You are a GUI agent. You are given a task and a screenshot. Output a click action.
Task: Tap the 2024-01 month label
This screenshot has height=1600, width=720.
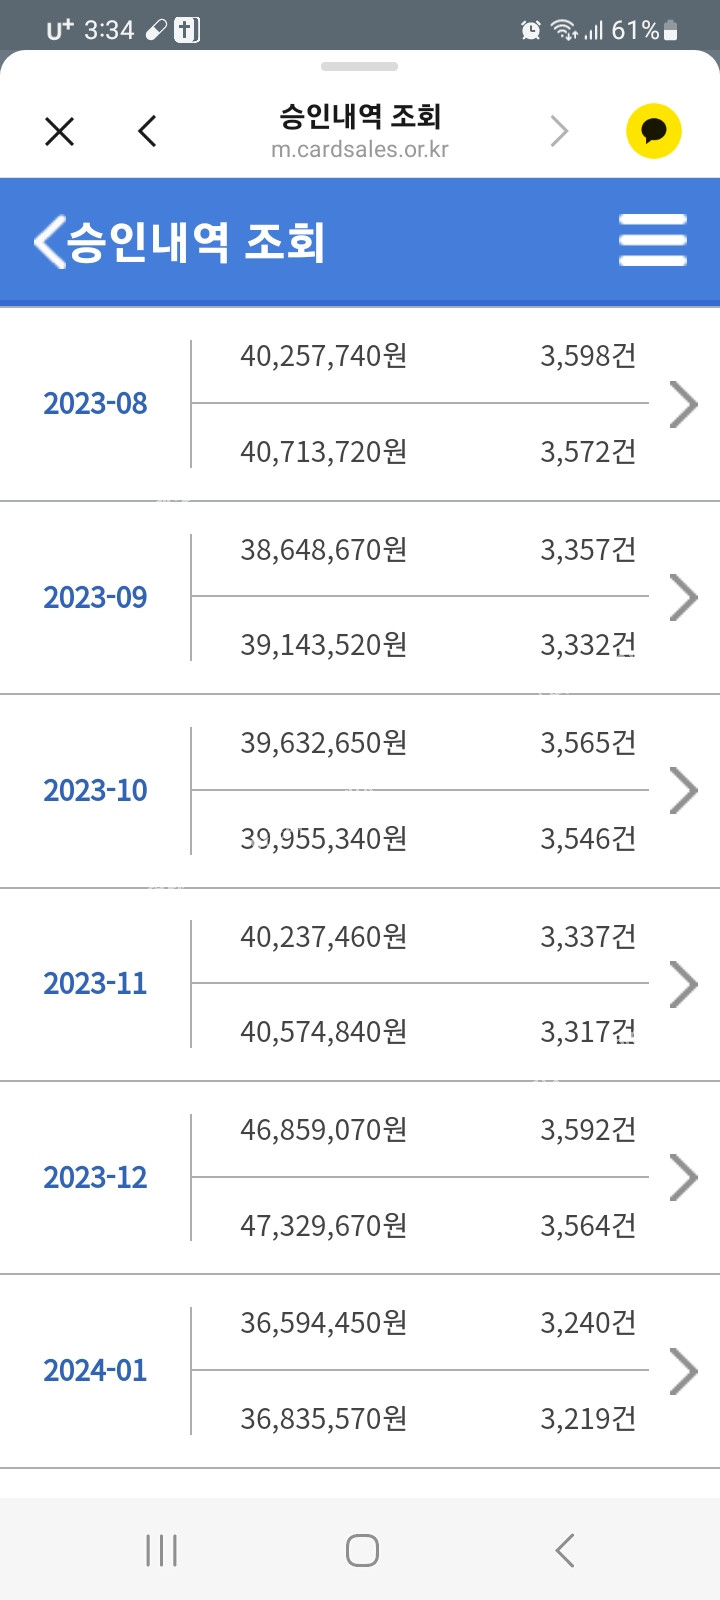coord(95,1371)
